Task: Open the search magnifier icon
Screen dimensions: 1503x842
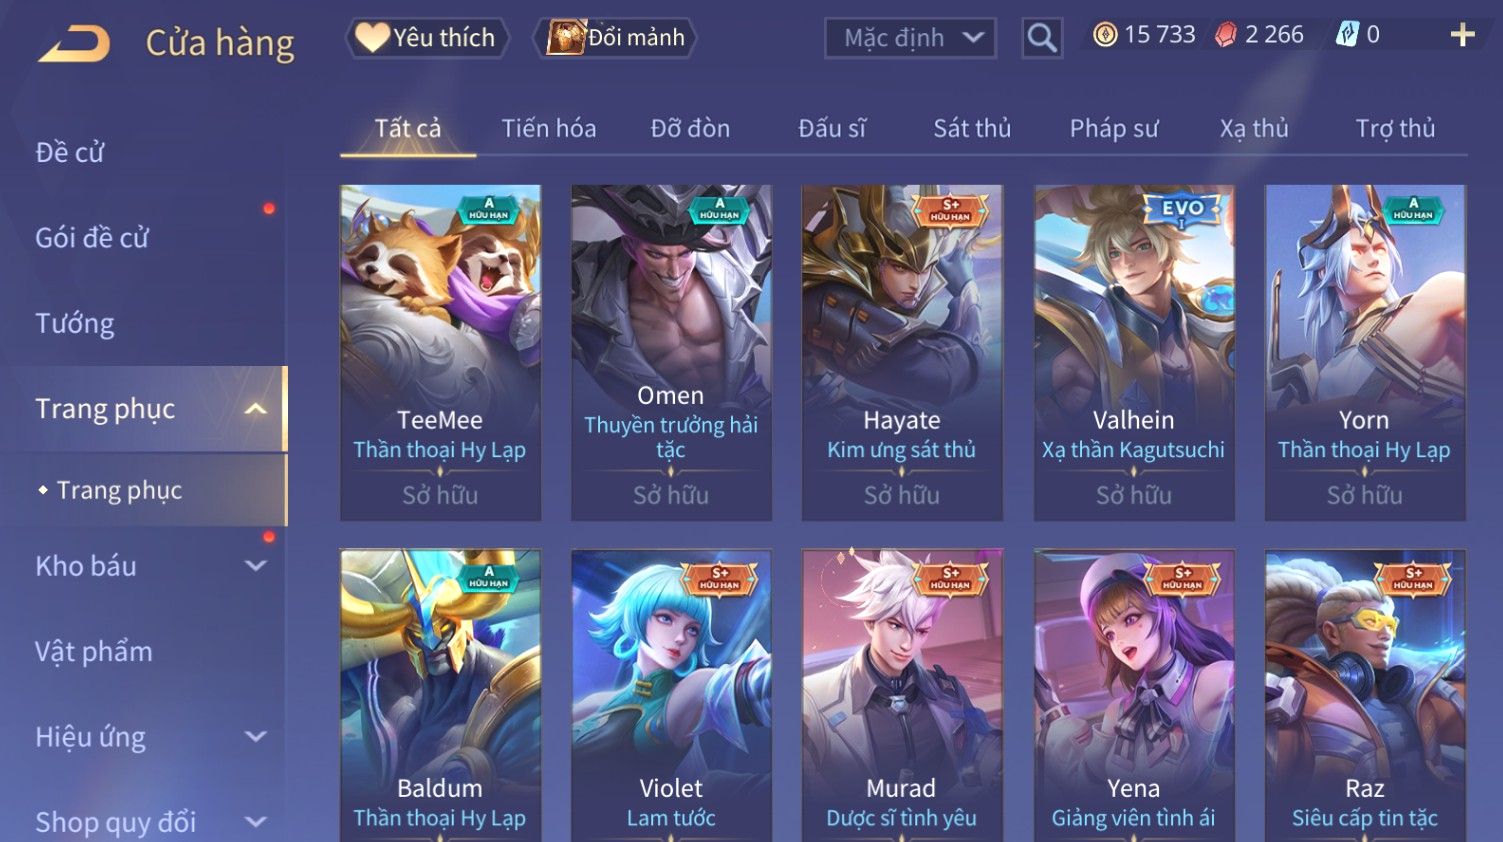Action: 1042,38
